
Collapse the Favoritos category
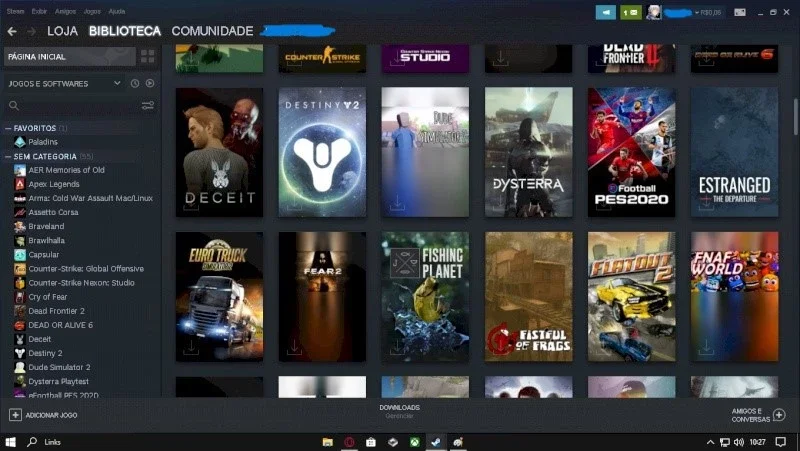[8, 128]
